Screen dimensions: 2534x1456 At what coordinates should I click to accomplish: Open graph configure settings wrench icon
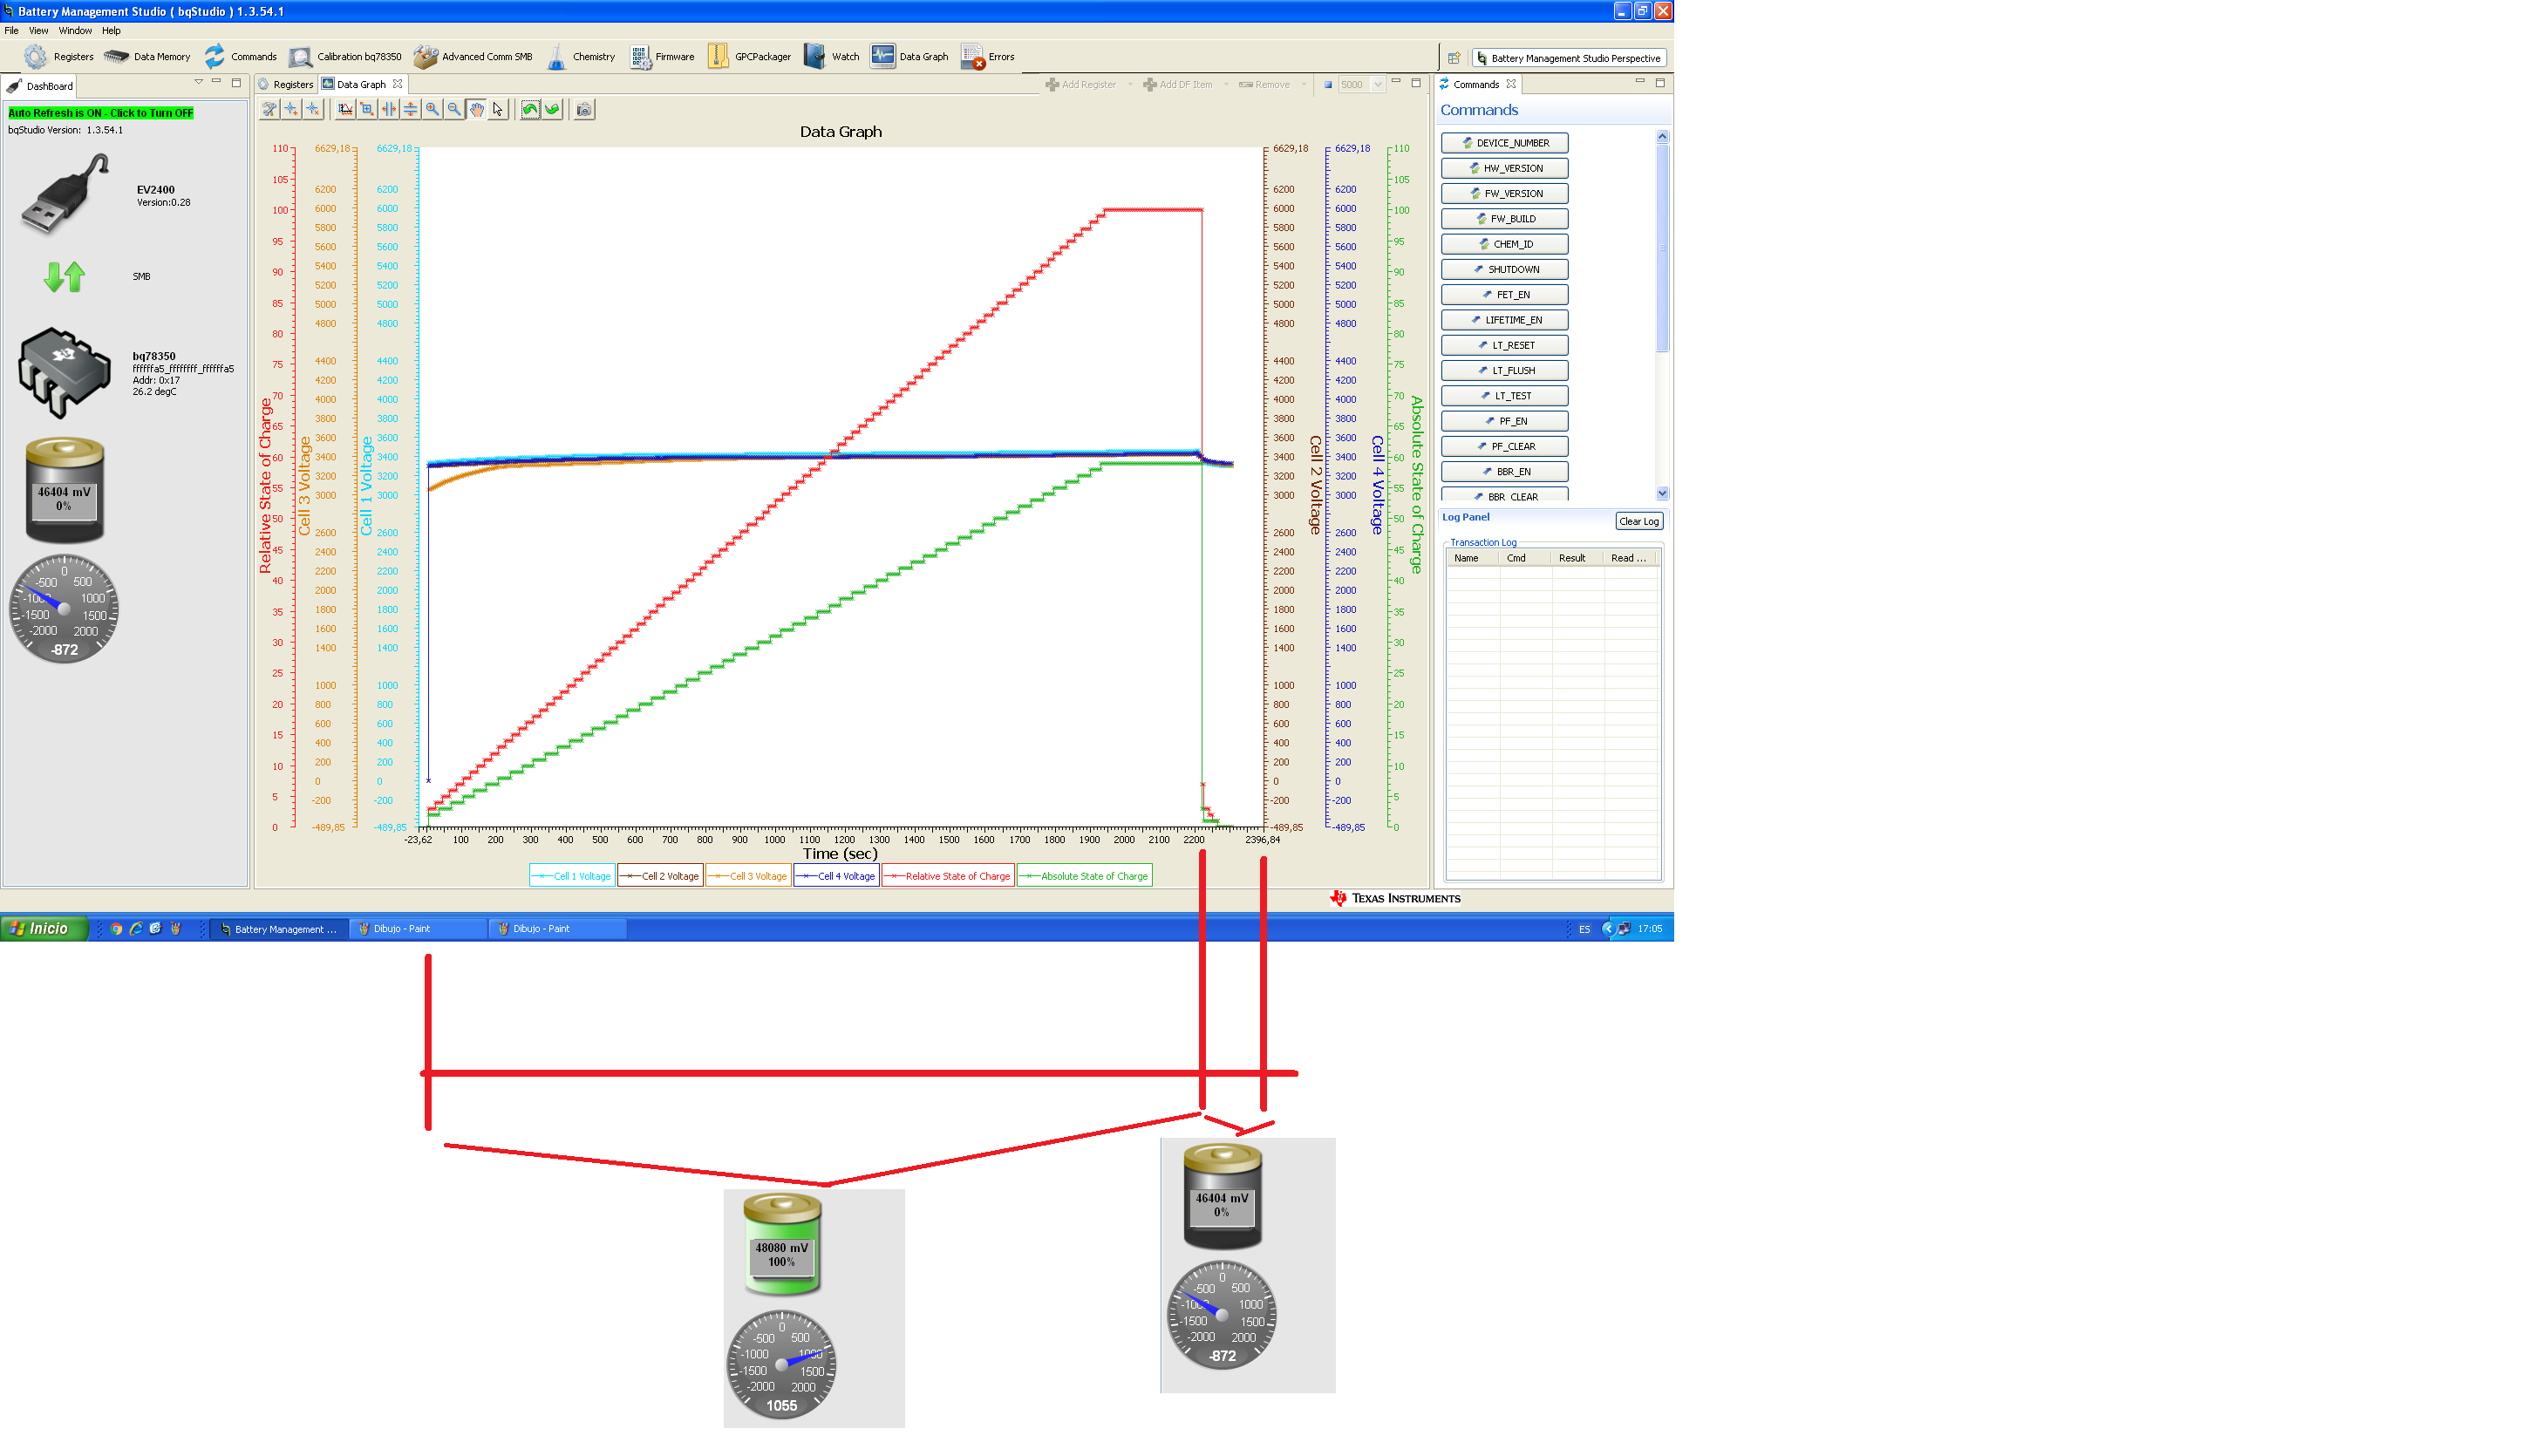click(x=269, y=109)
